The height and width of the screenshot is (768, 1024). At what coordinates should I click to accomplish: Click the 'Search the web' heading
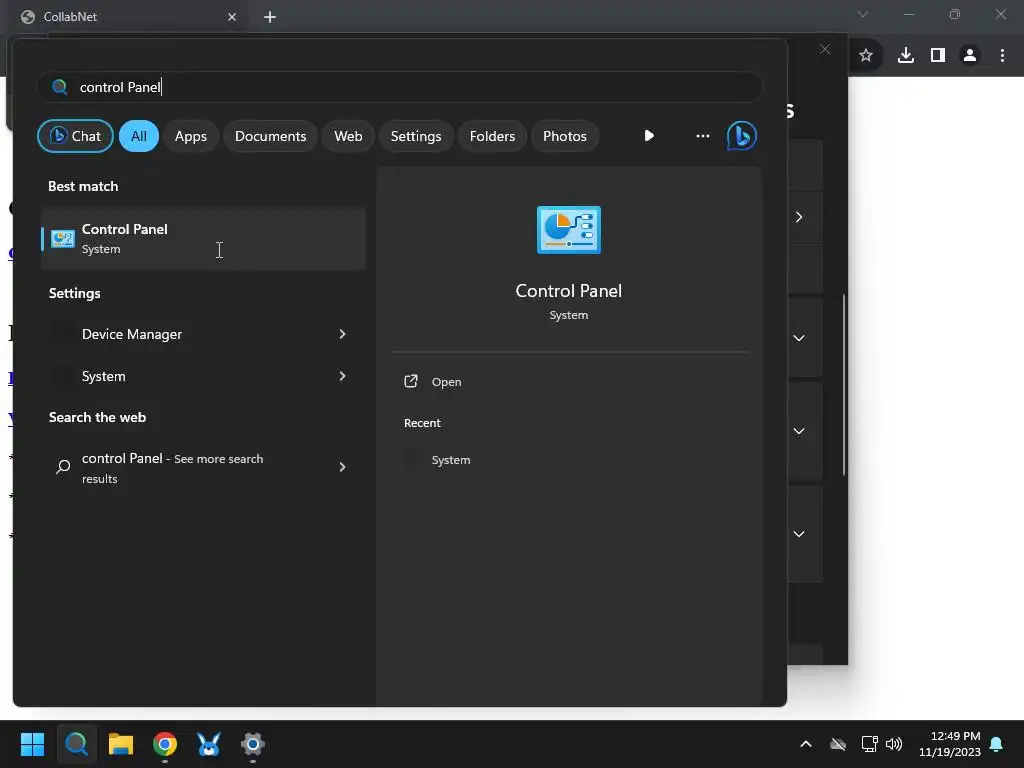tap(97, 417)
